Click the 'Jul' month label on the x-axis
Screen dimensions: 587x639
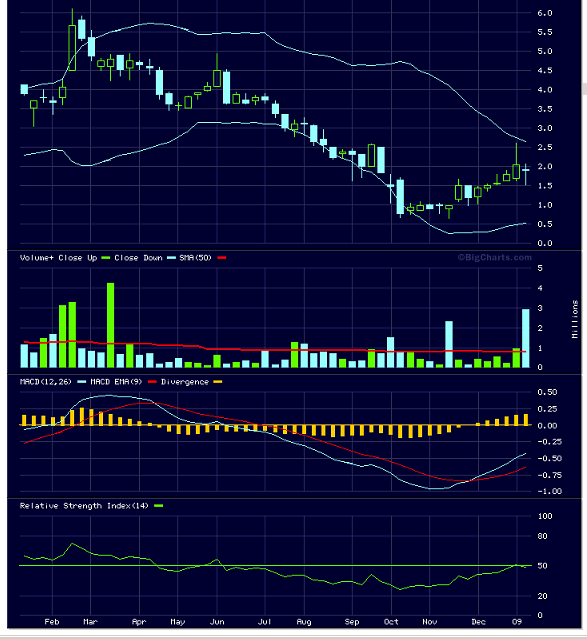tap(265, 622)
